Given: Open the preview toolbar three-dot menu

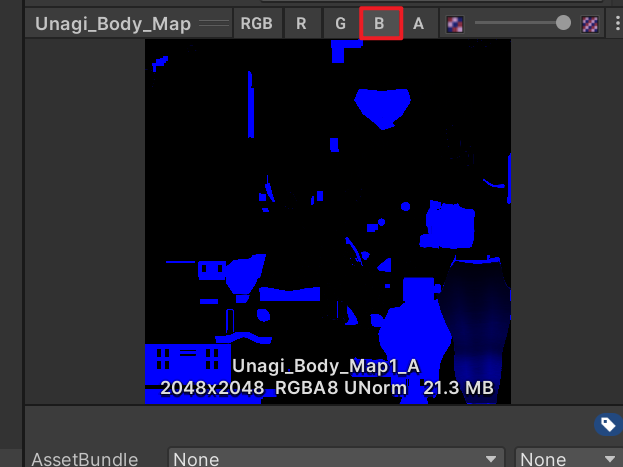Looking at the screenshot, I should pos(617,23).
